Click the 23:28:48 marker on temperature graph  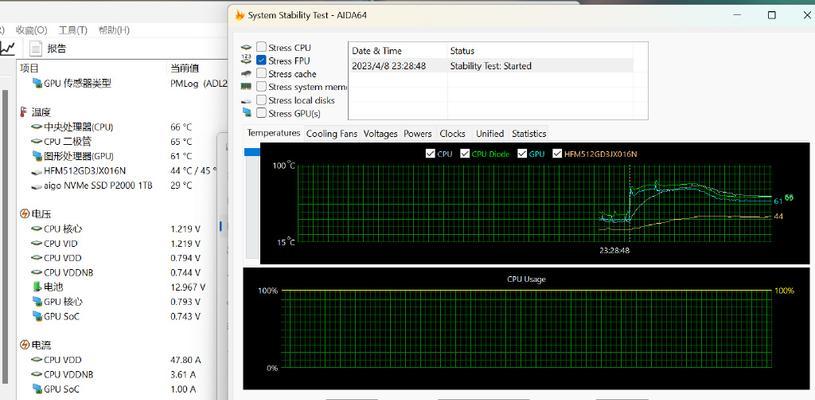[x=614, y=249]
